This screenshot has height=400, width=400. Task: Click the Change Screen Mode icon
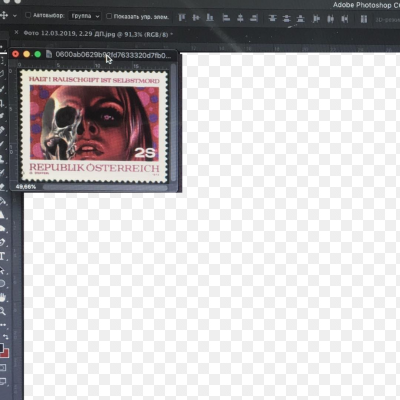[x=3, y=381]
